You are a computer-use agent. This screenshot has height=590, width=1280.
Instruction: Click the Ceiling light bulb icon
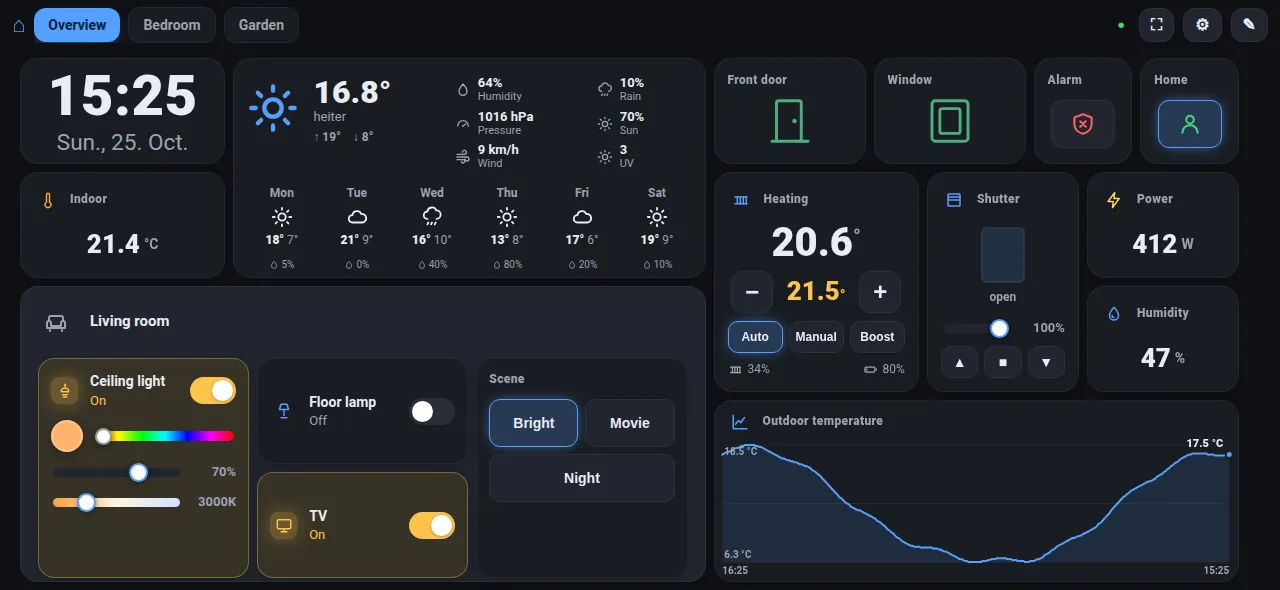66,390
